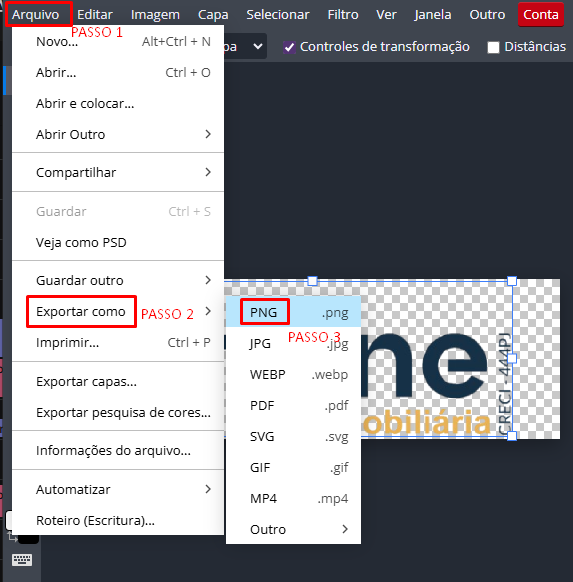This screenshot has width=573, height=582.
Task: Disable Controles de transformação checkbox
Action: click(x=289, y=47)
